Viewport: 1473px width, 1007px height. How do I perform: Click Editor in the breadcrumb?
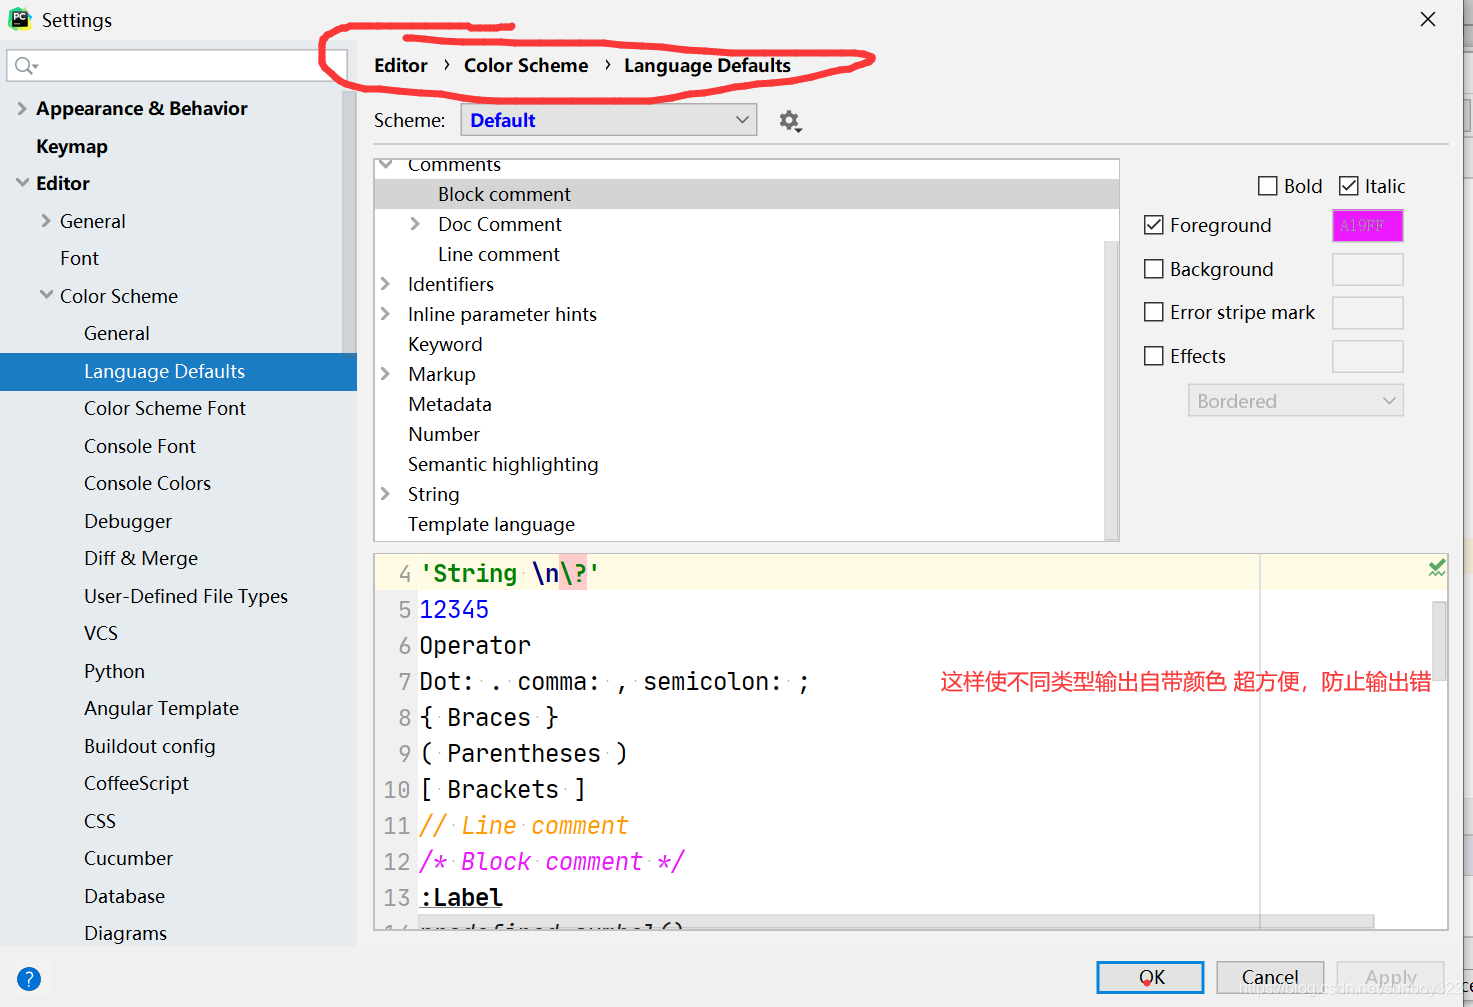[x=401, y=66]
